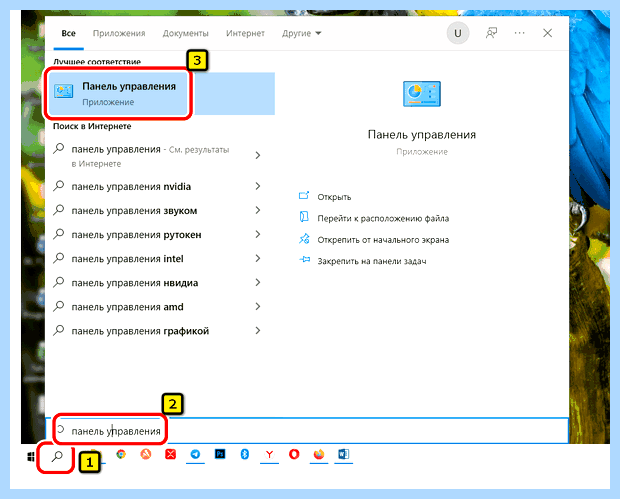Expand chevron for web results suggestion
The image size is (620, 499).
[258, 155]
